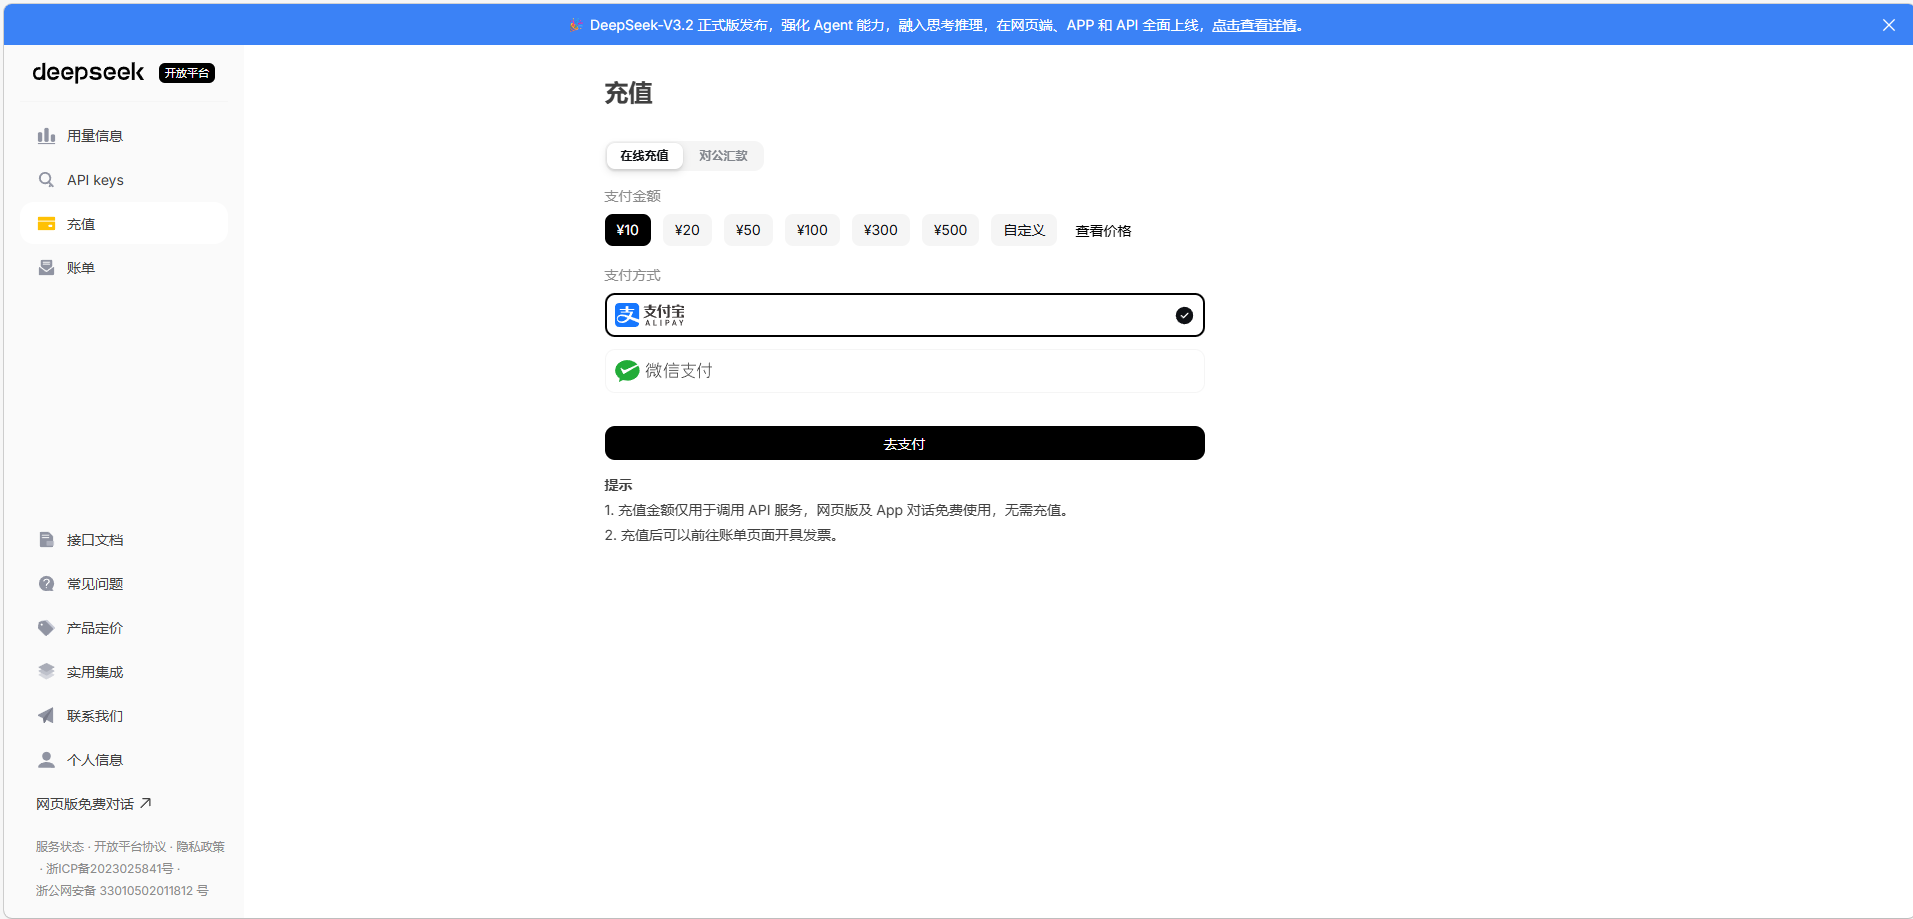Click the FAQ question mark icon
The image size is (1913, 919).
pos(46,584)
